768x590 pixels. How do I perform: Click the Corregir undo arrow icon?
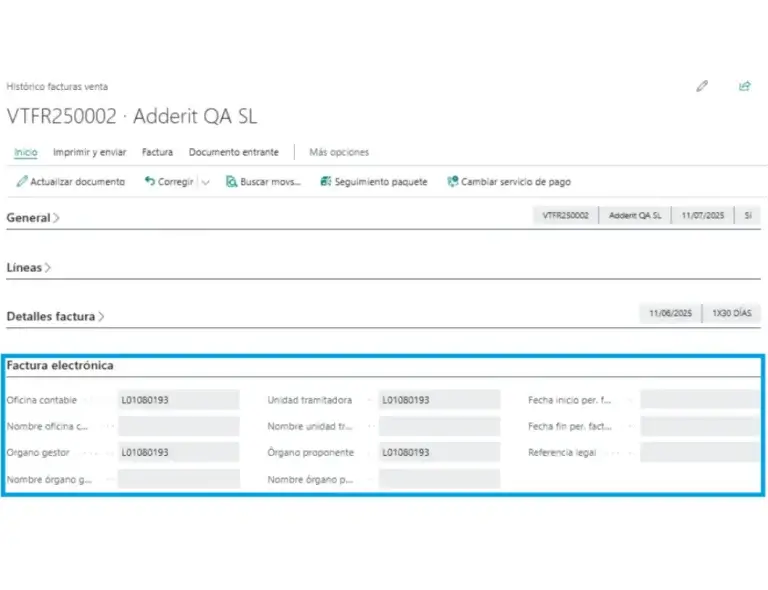tap(150, 182)
